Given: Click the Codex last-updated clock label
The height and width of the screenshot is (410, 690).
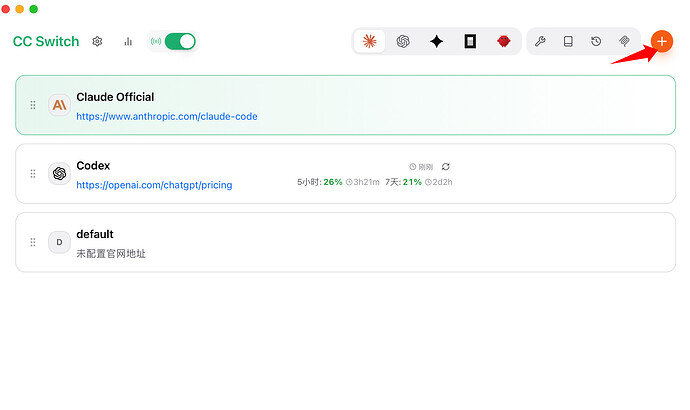Looking at the screenshot, I should click(421, 167).
